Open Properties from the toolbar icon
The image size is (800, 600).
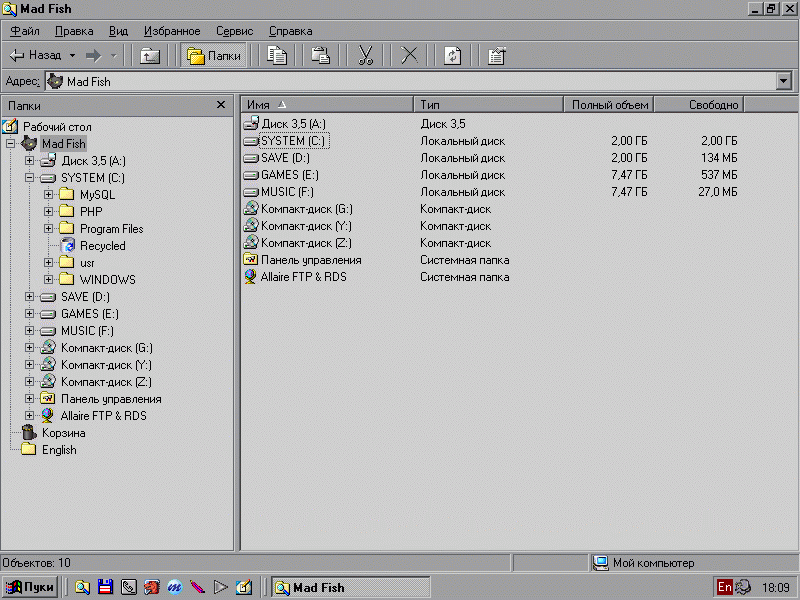(x=496, y=56)
